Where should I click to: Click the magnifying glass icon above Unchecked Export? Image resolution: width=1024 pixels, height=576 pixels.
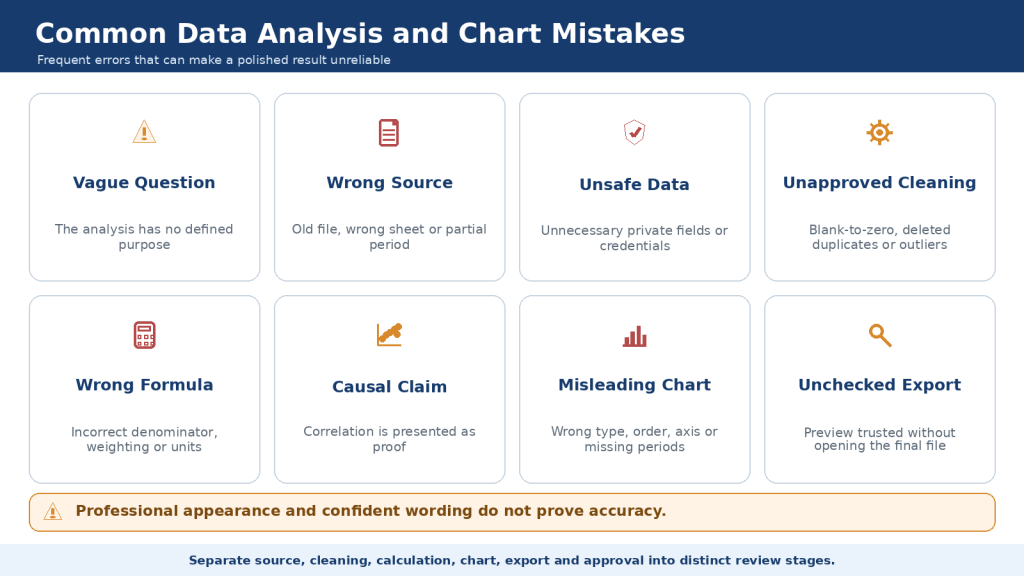pyautogui.click(x=880, y=335)
